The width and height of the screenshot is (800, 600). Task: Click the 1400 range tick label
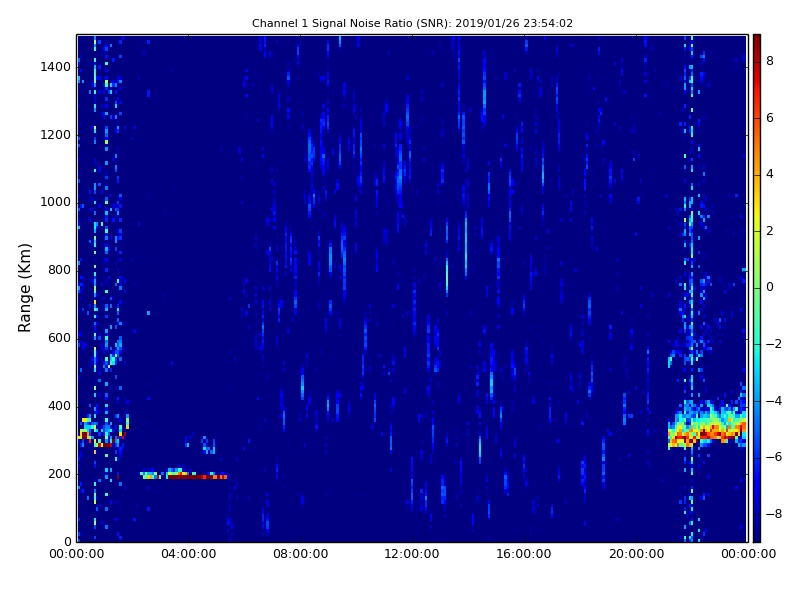(55, 67)
